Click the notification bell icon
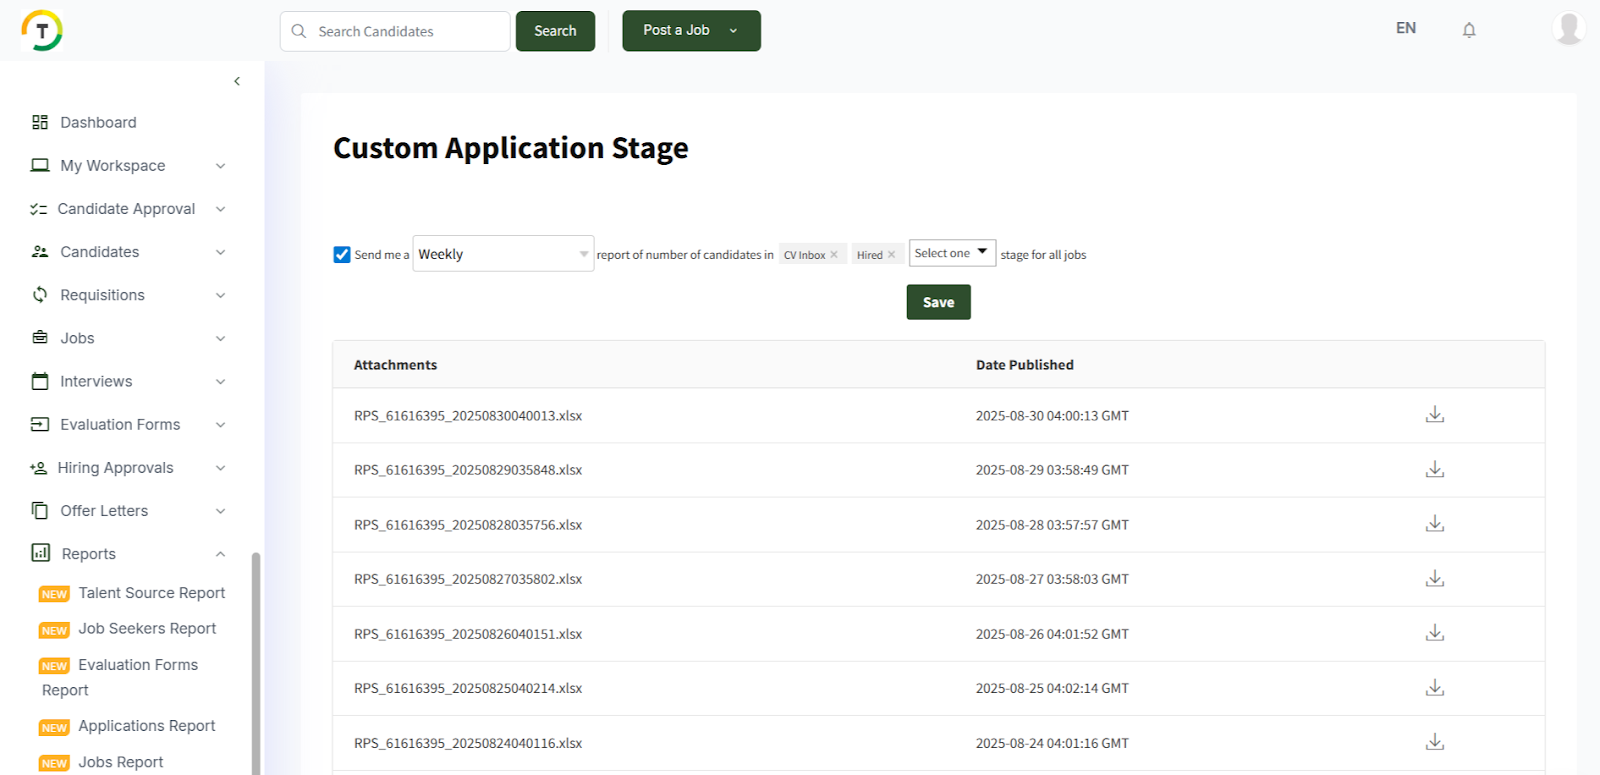Viewport: 1600px width, 775px height. coord(1469,30)
